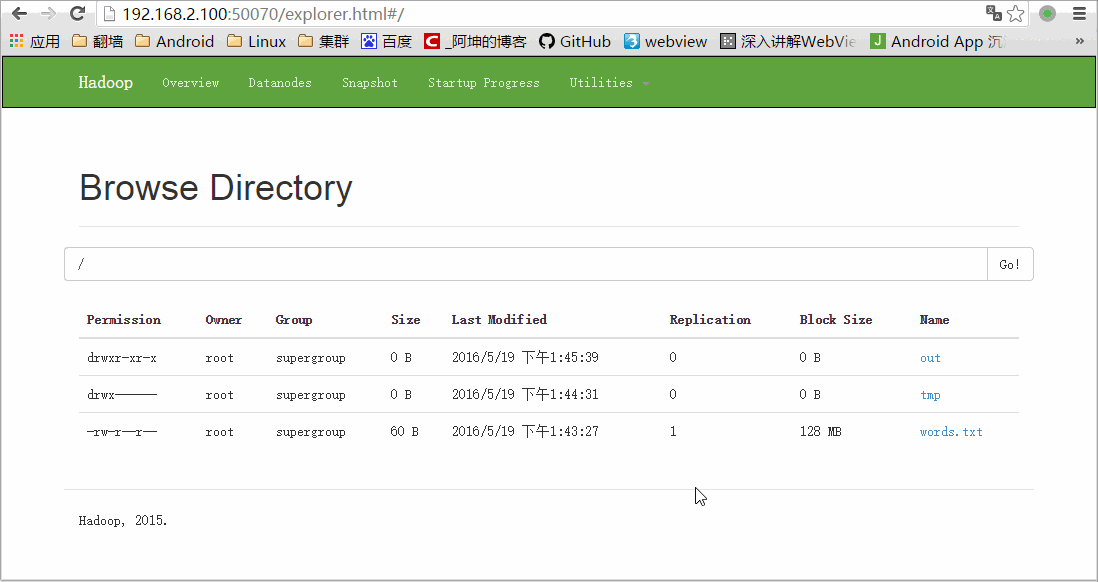The height and width of the screenshot is (582, 1098).
Task: Bookmark this page with the star icon
Action: click(1015, 13)
